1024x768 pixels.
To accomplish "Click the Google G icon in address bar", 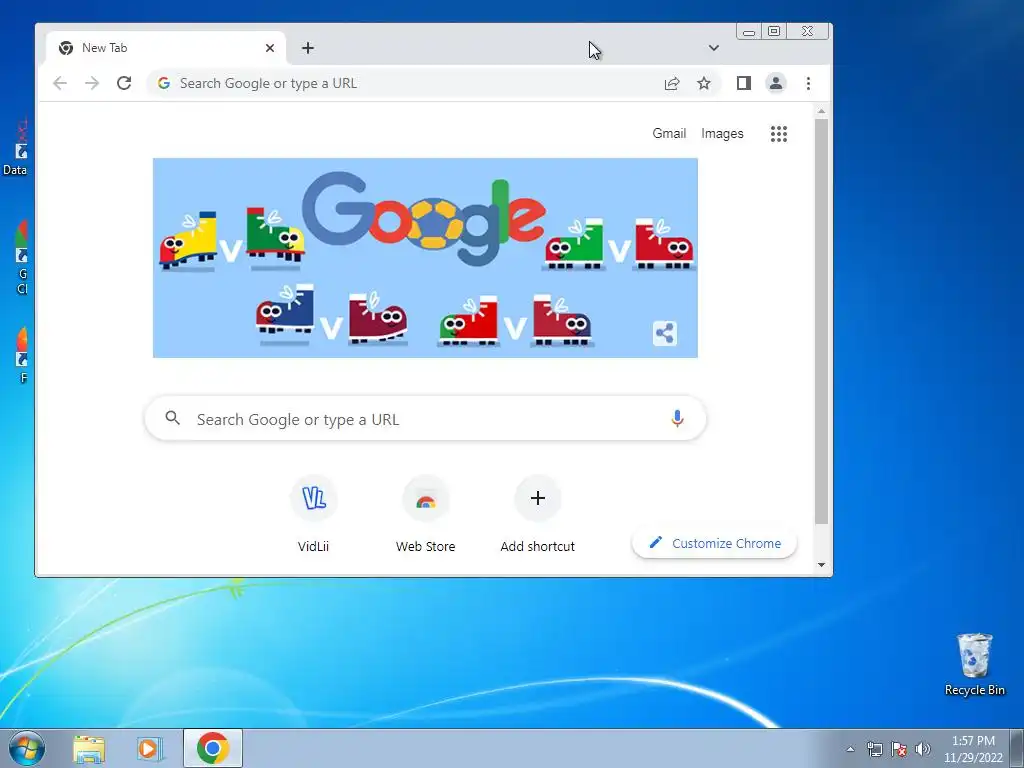I will 163,83.
